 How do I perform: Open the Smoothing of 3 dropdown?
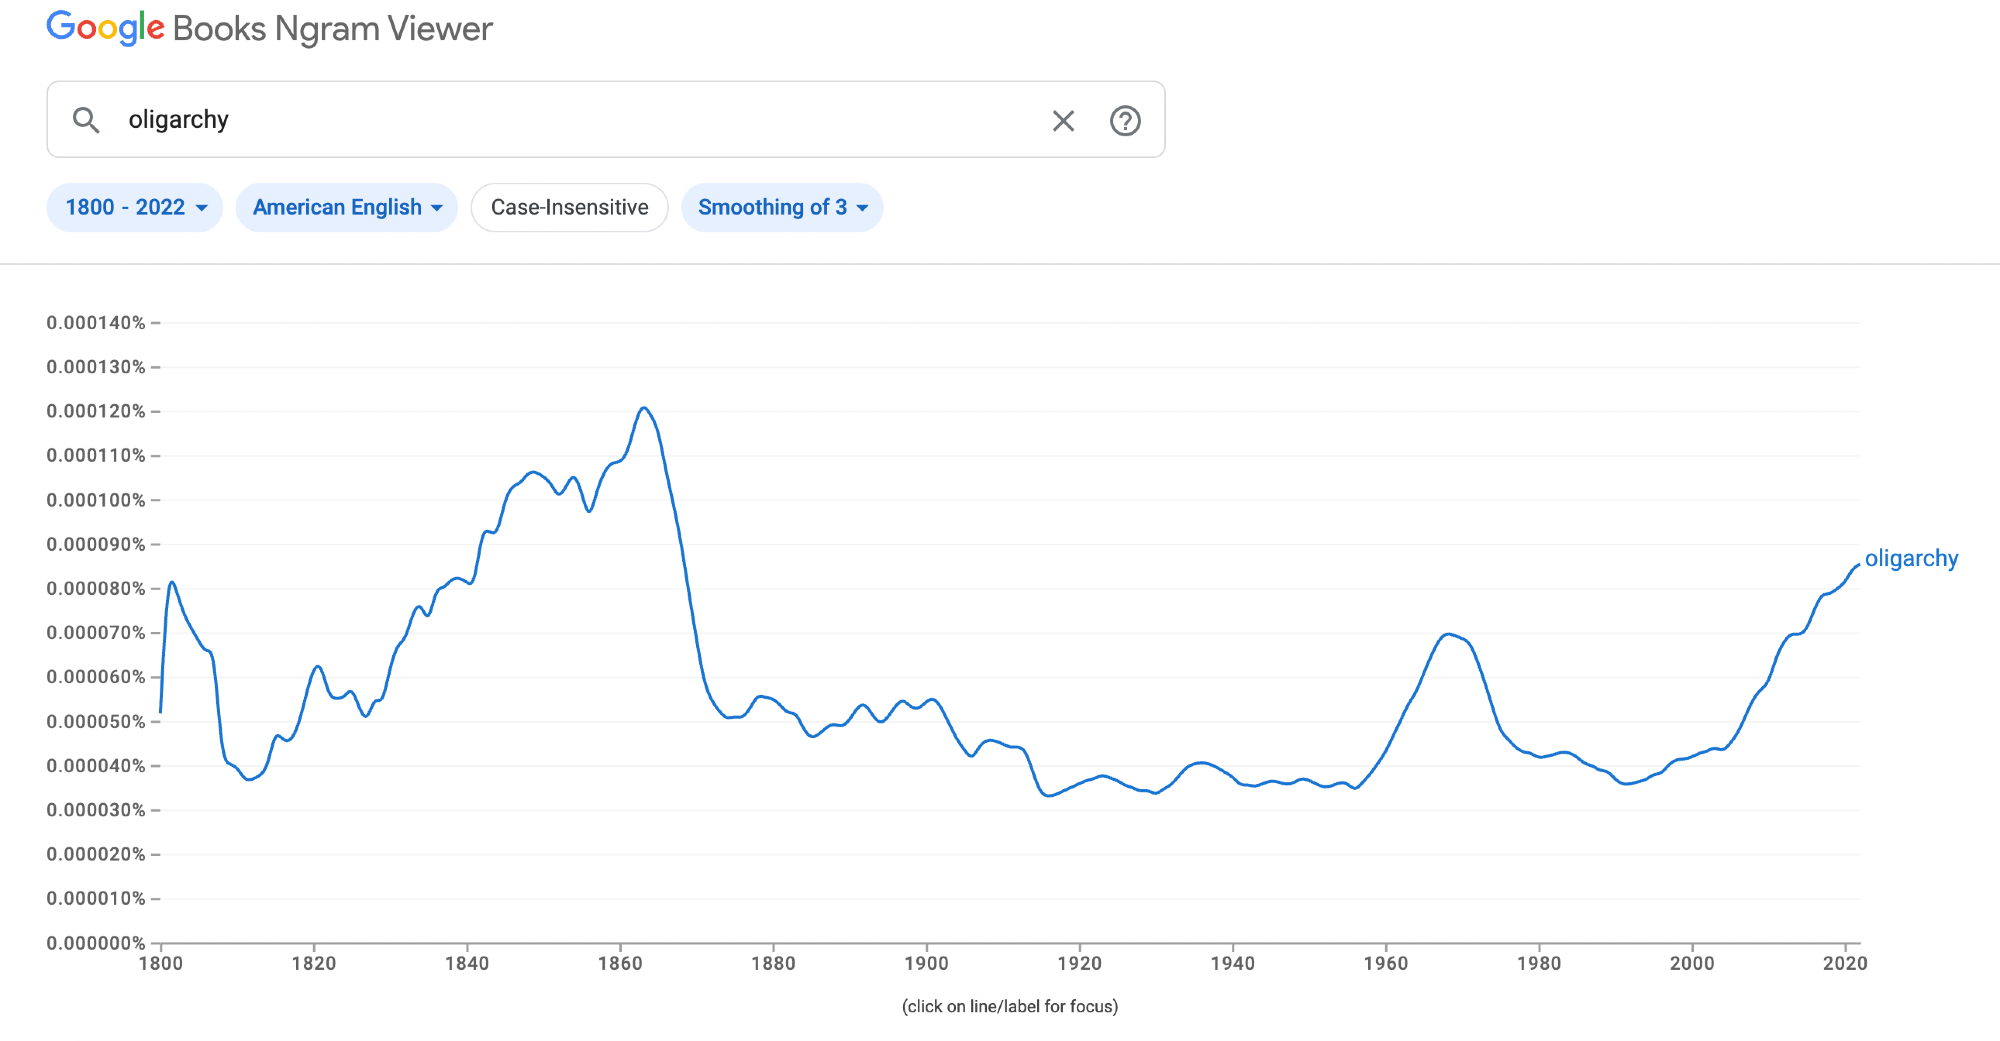tap(781, 207)
